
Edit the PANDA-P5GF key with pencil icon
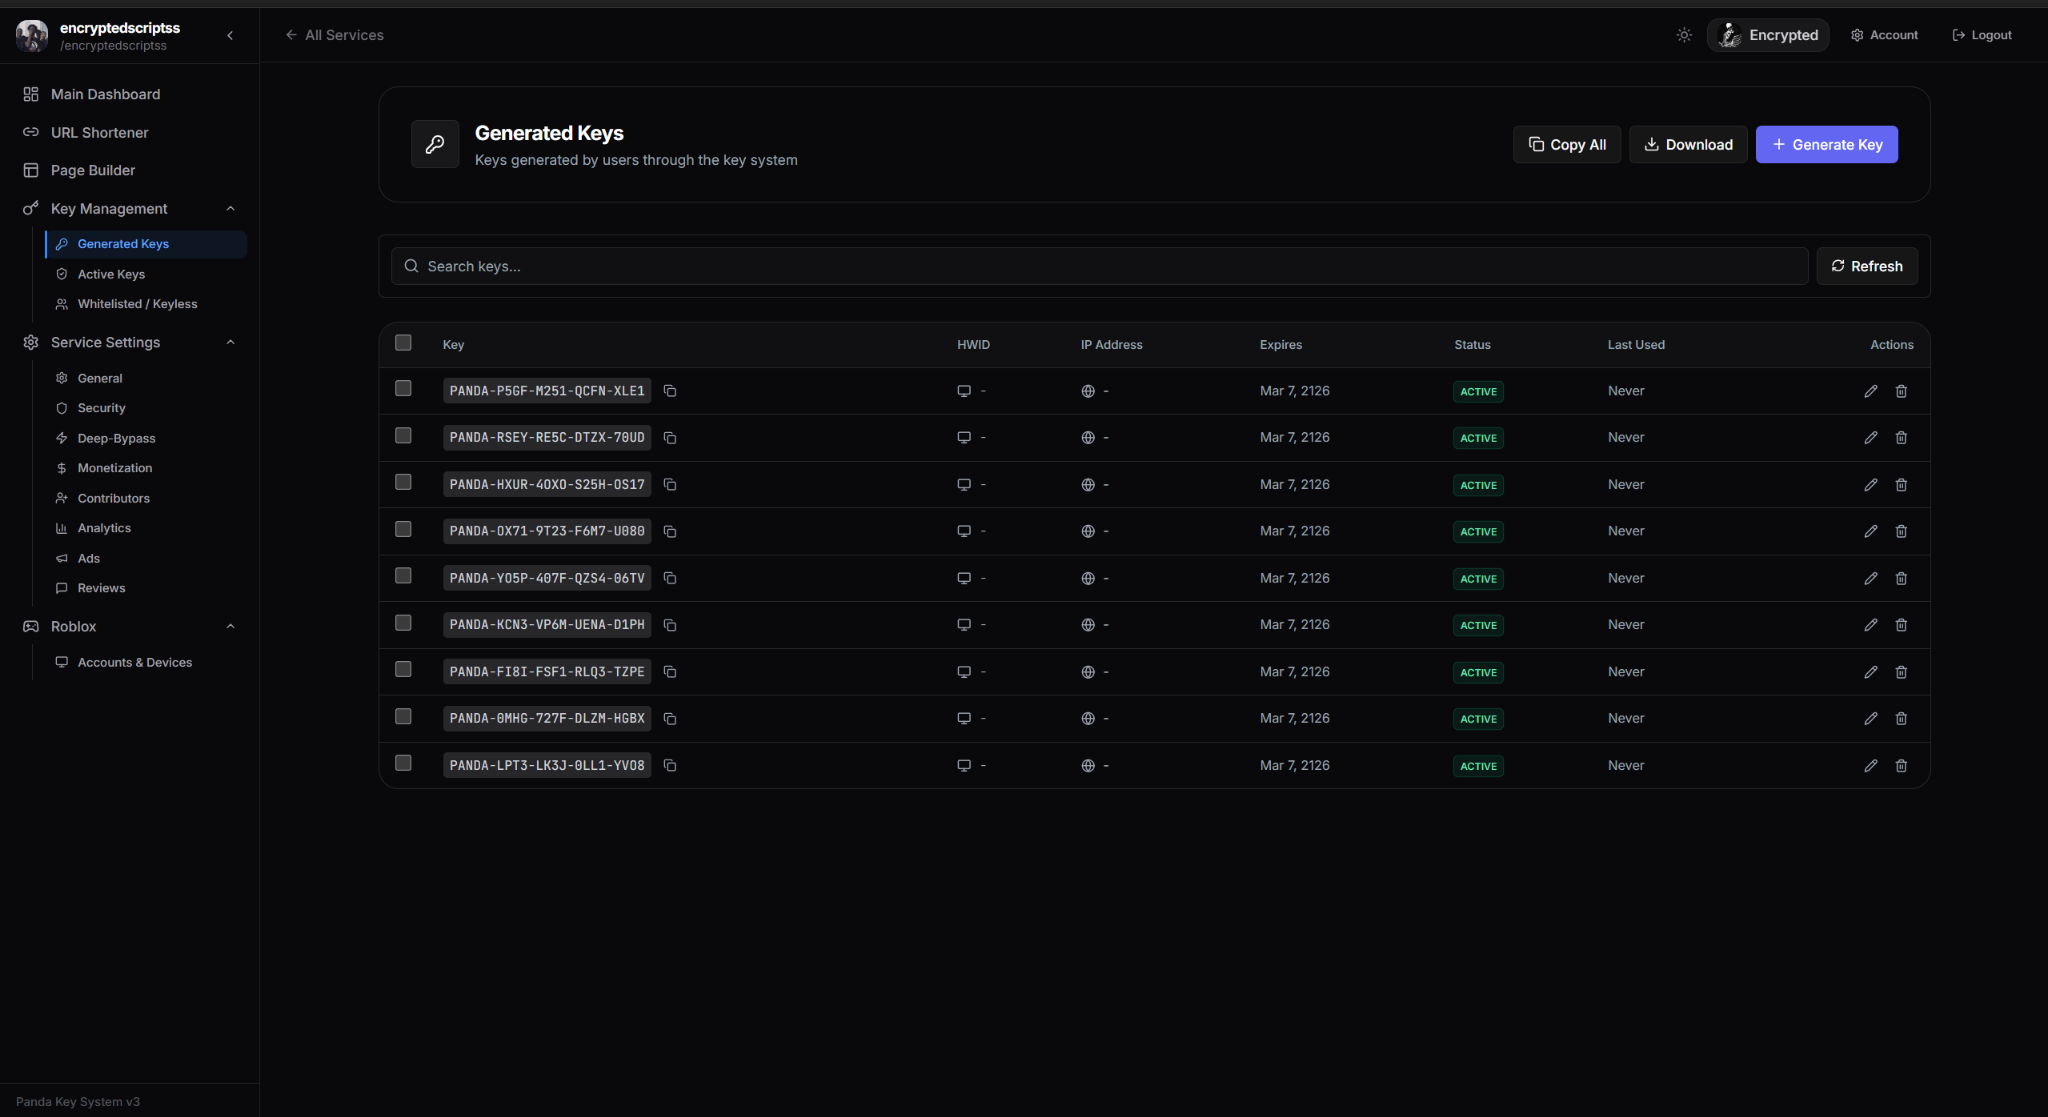pos(1871,391)
